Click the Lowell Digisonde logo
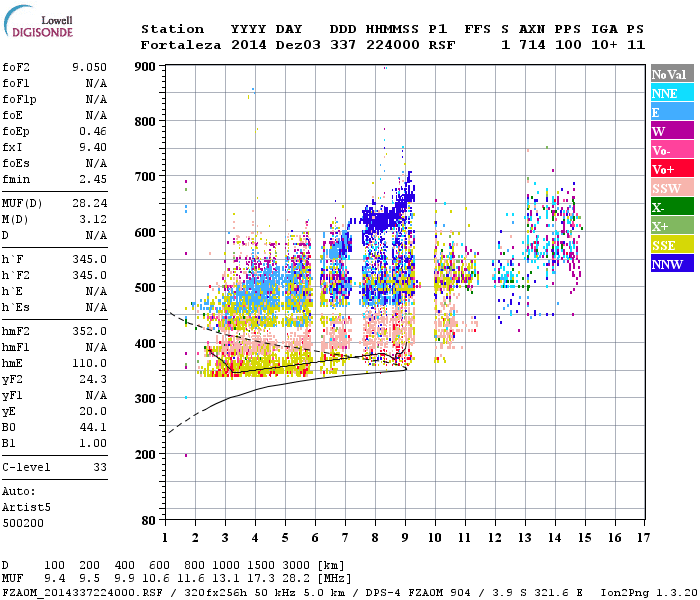This screenshot has width=700, height=600. pos(38,21)
